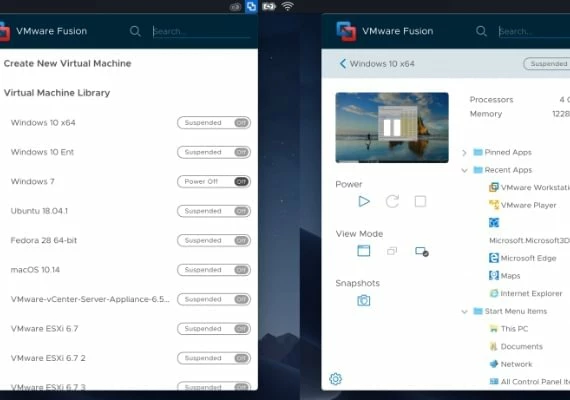
Task: Click the search magnifier in the right Fusion window
Action: (x=481, y=31)
